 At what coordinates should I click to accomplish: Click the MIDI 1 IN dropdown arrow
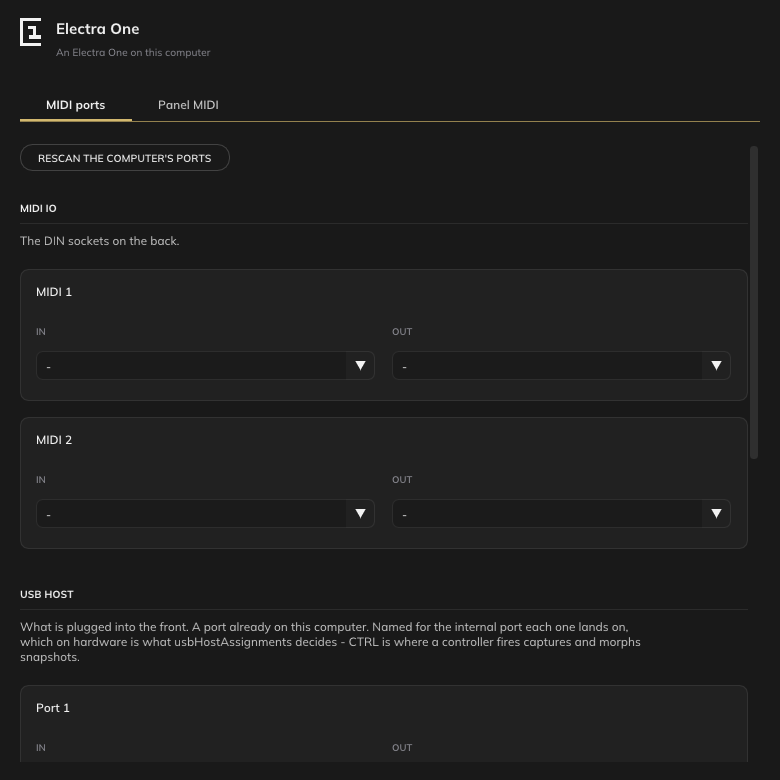click(361, 366)
